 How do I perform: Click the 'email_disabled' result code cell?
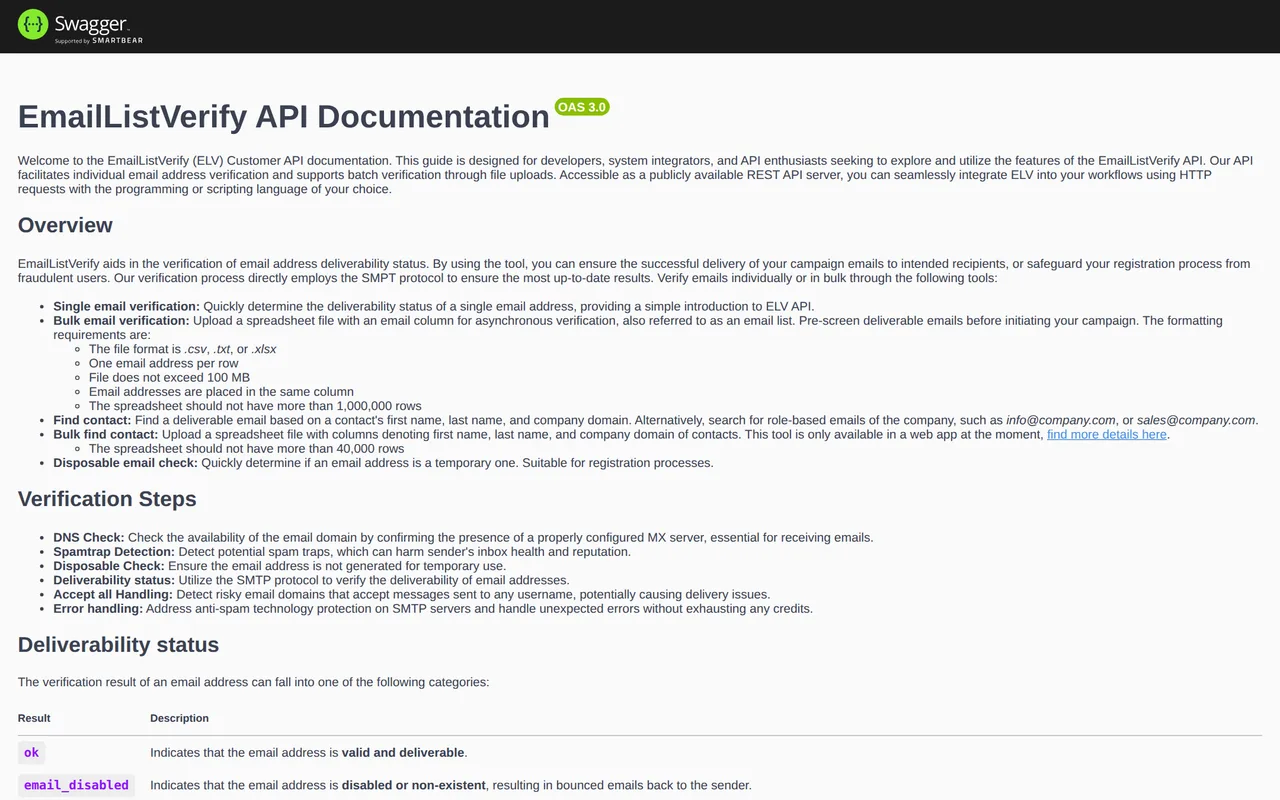76,785
